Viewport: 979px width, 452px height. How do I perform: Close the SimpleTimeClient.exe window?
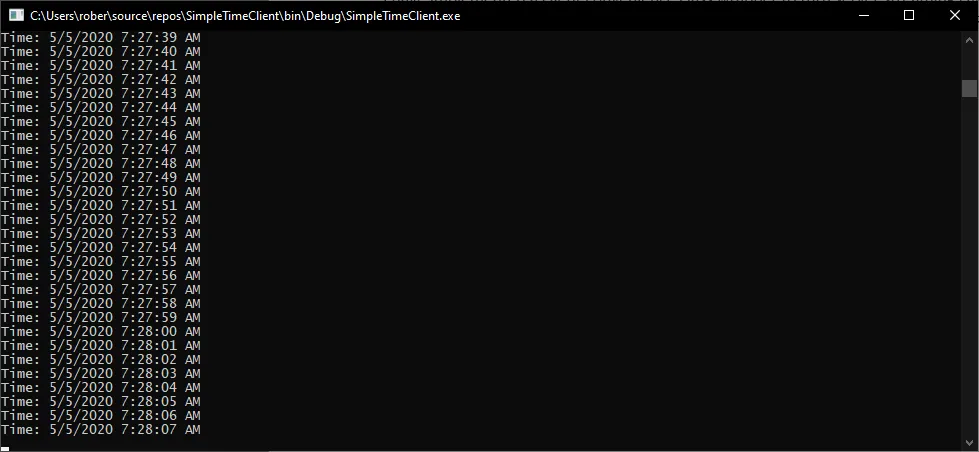coord(955,16)
